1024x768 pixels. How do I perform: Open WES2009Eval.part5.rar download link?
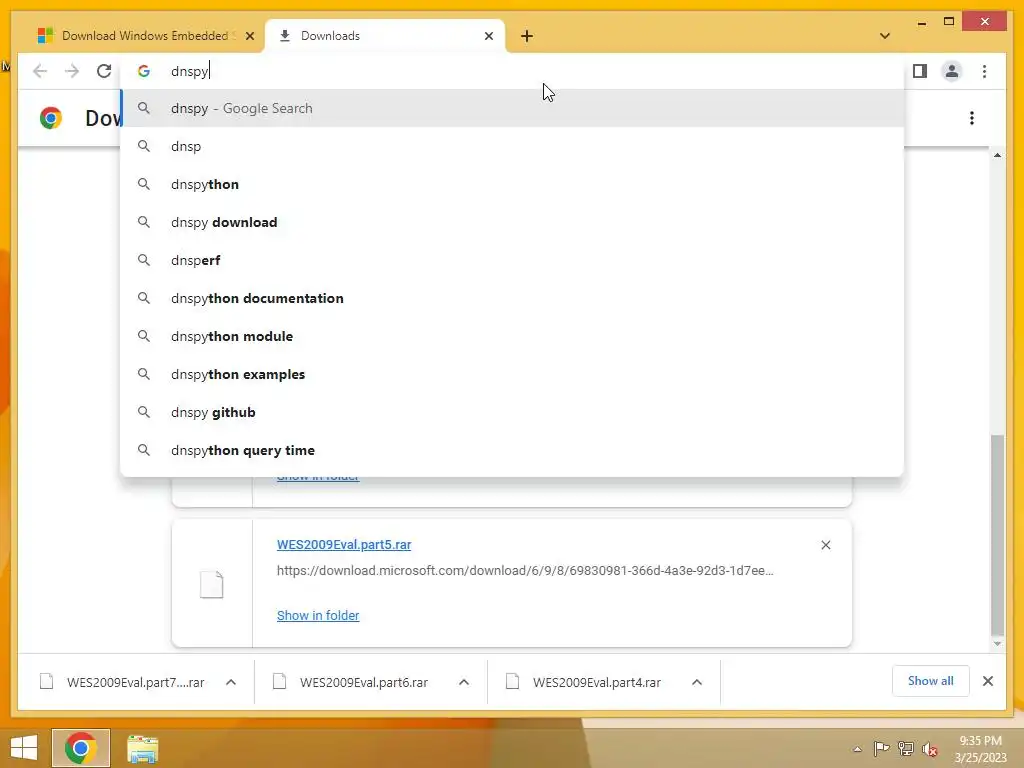point(344,545)
